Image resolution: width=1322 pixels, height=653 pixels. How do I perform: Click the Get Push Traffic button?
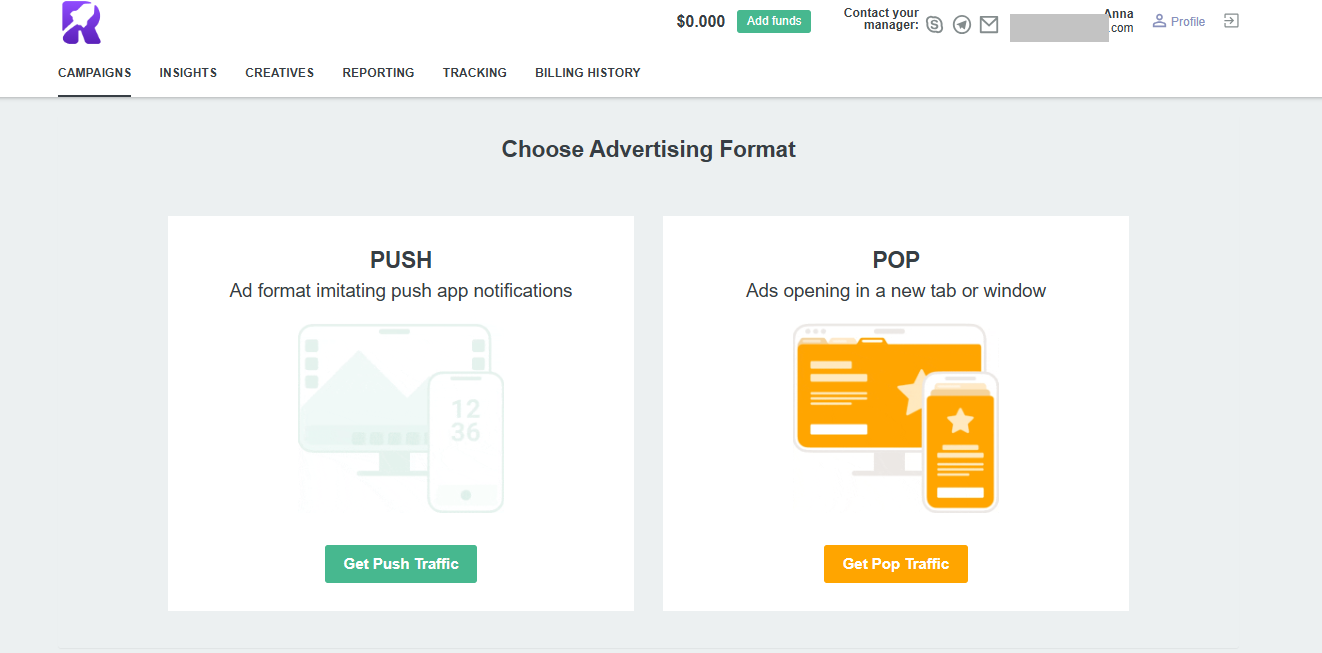pyautogui.click(x=400, y=564)
